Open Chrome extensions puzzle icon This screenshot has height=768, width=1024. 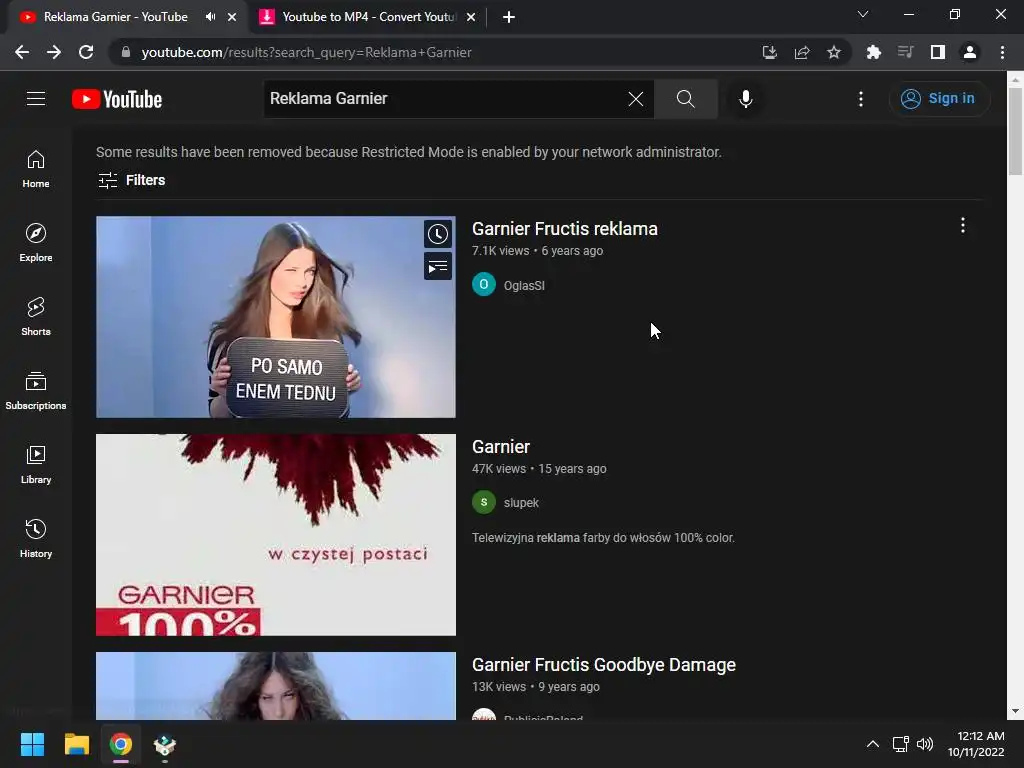[x=873, y=52]
